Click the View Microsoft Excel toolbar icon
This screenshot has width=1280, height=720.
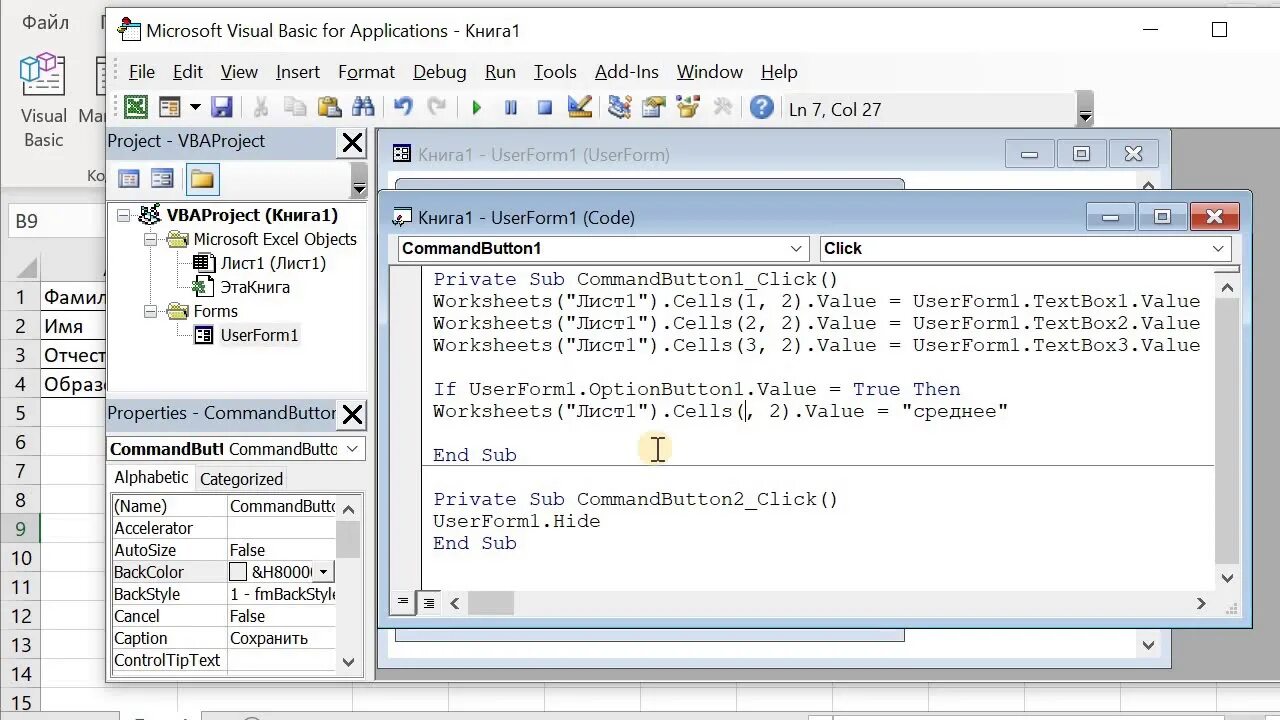pos(136,107)
